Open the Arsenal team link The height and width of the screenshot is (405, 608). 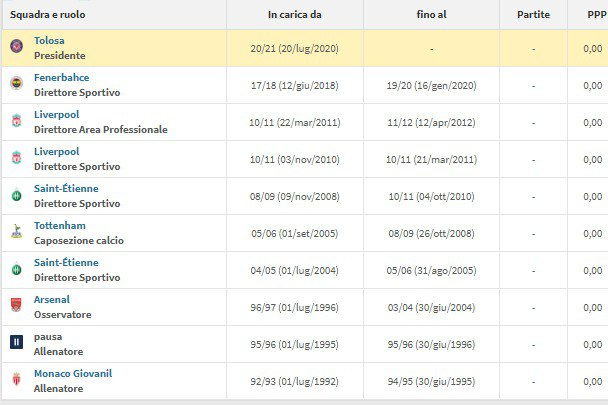52,299
